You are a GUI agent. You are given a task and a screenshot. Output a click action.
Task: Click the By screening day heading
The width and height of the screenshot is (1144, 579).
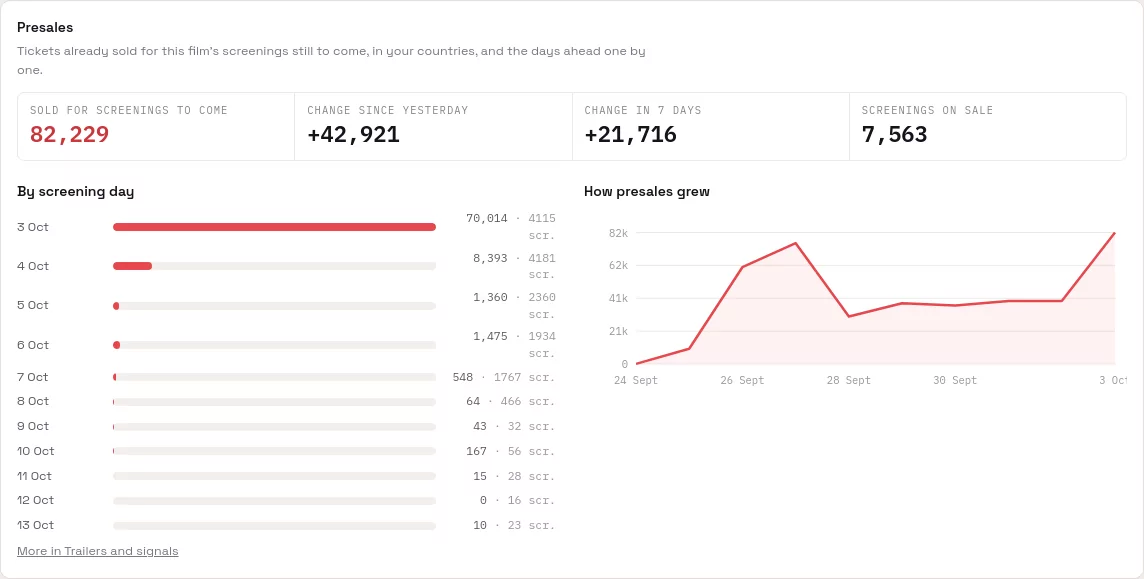[x=76, y=192]
